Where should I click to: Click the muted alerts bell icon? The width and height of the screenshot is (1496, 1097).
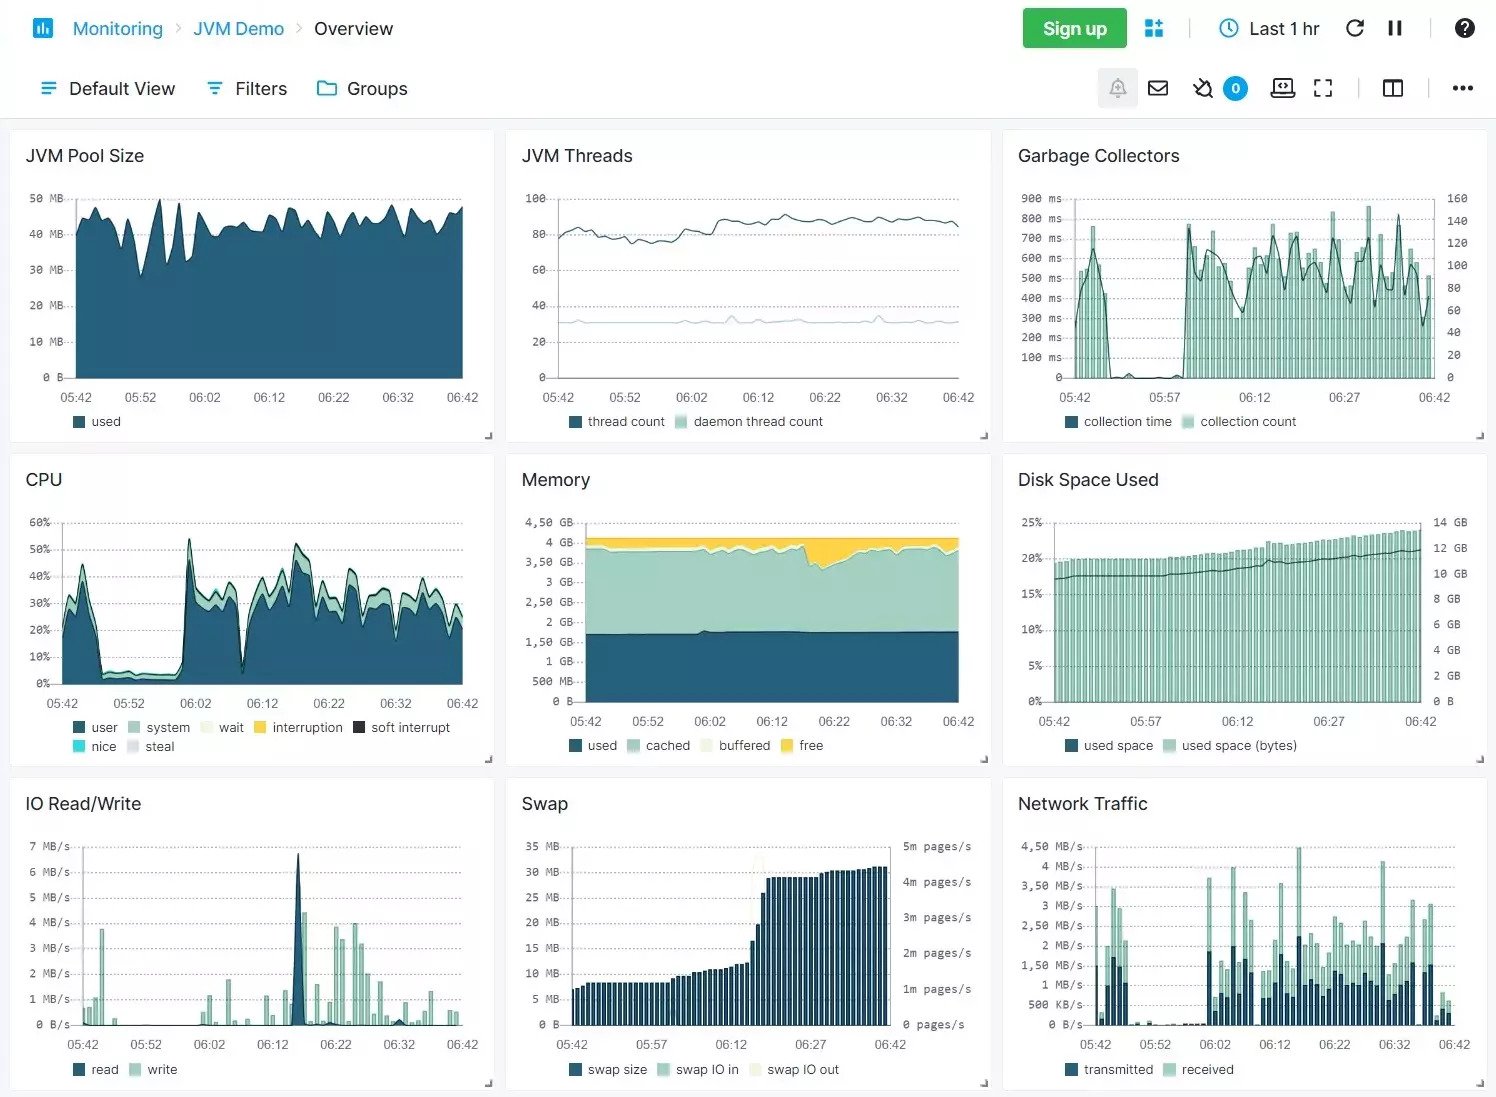click(1203, 88)
